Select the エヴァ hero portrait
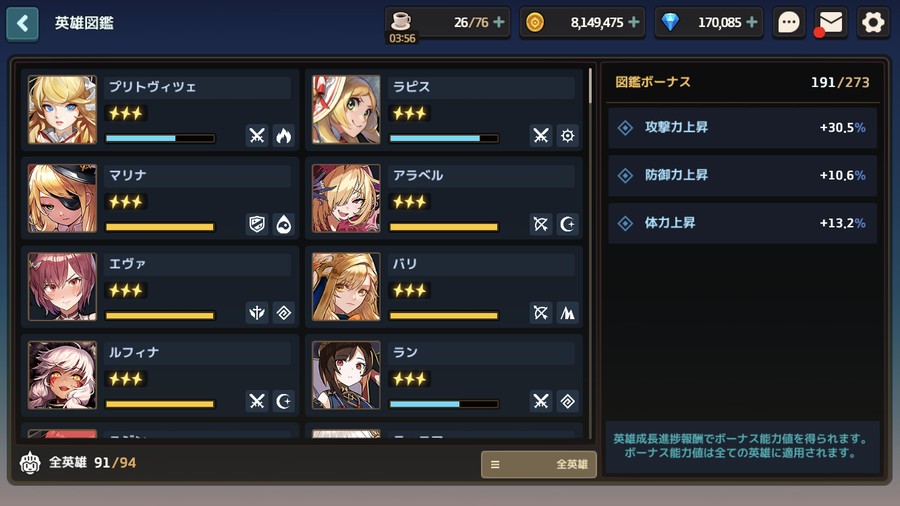The width and height of the screenshot is (900, 506). [x=63, y=286]
